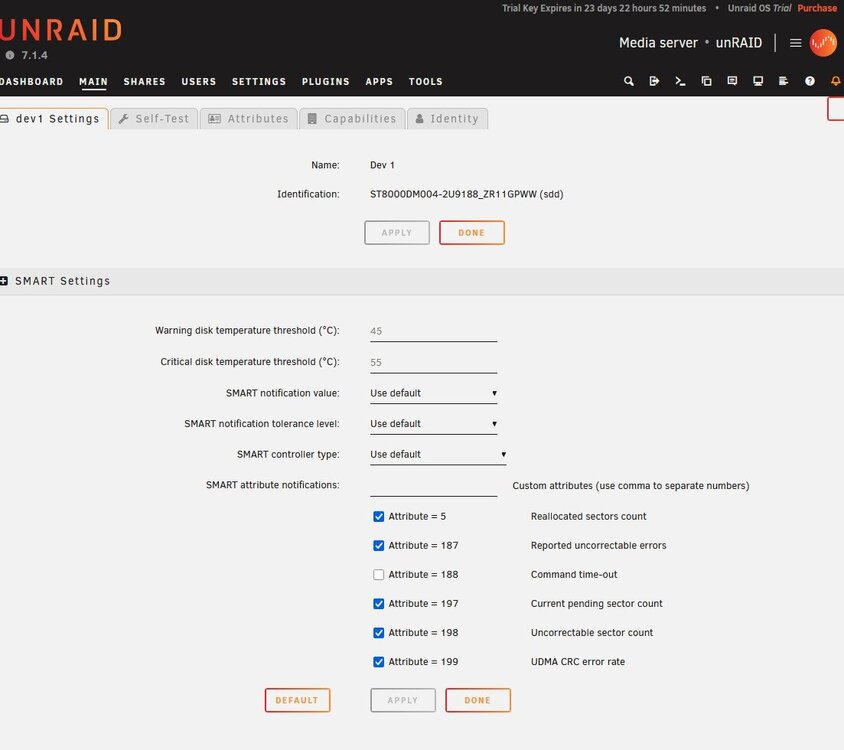Switch to the Self-Test tab
The width and height of the screenshot is (844, 750).
click(154, 118)
